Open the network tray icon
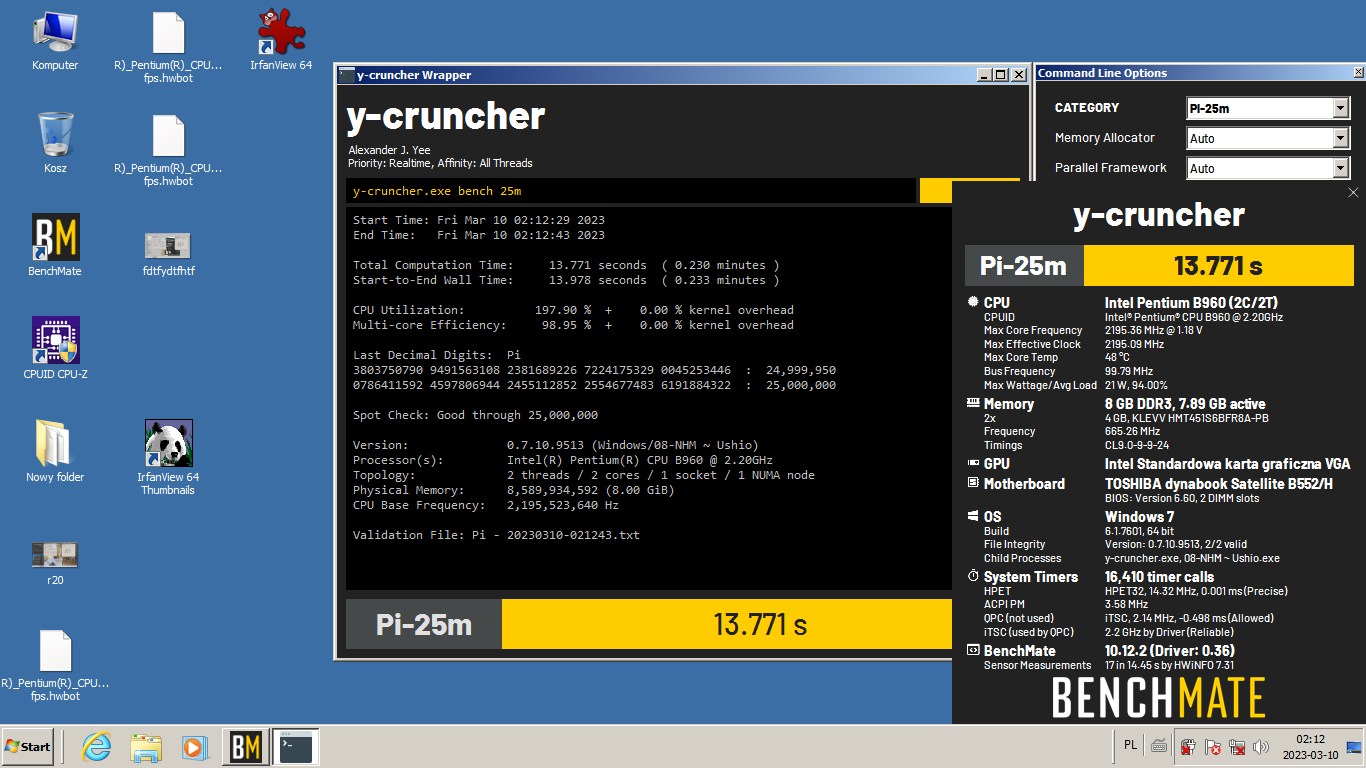The image size is (1366, 768). 1237,746
